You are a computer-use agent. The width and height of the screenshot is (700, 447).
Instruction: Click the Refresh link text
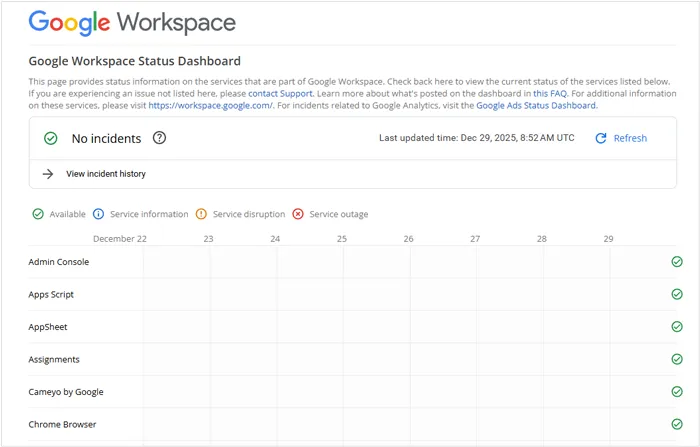point(630,138)
